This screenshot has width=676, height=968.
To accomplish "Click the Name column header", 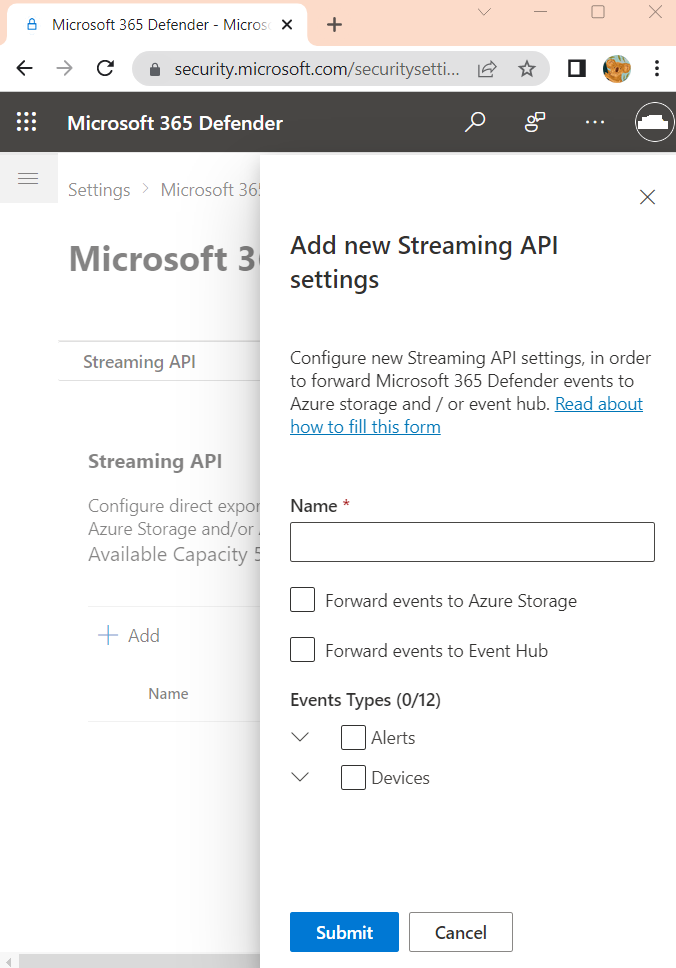I will (x=168, y=693).
